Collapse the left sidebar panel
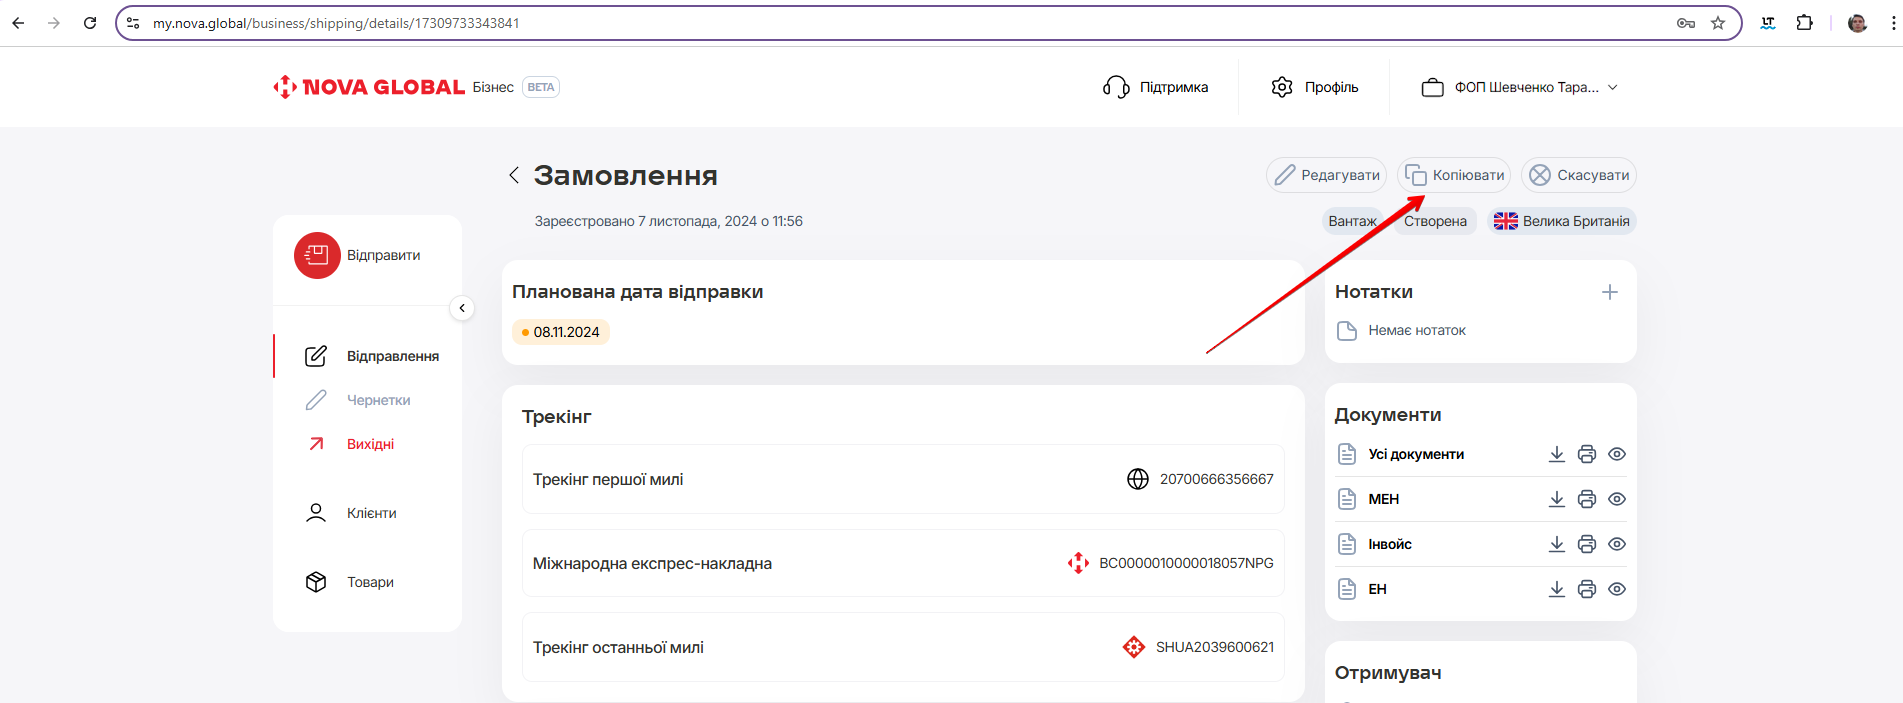Screen dimensions: 1903x703 pos(462,308)
